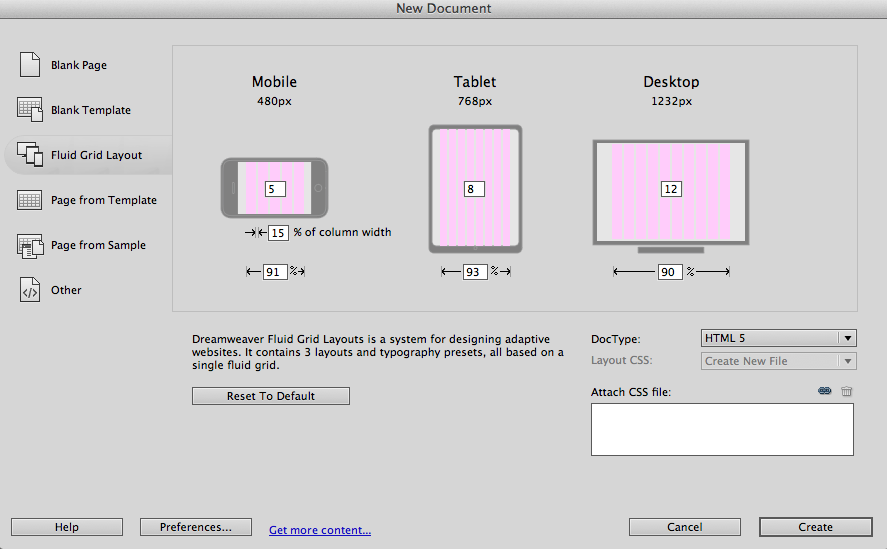This screenshot has height=549, width=887.
Task: Click the Attach CSS file list box
Action: click(x=722, y=430)
